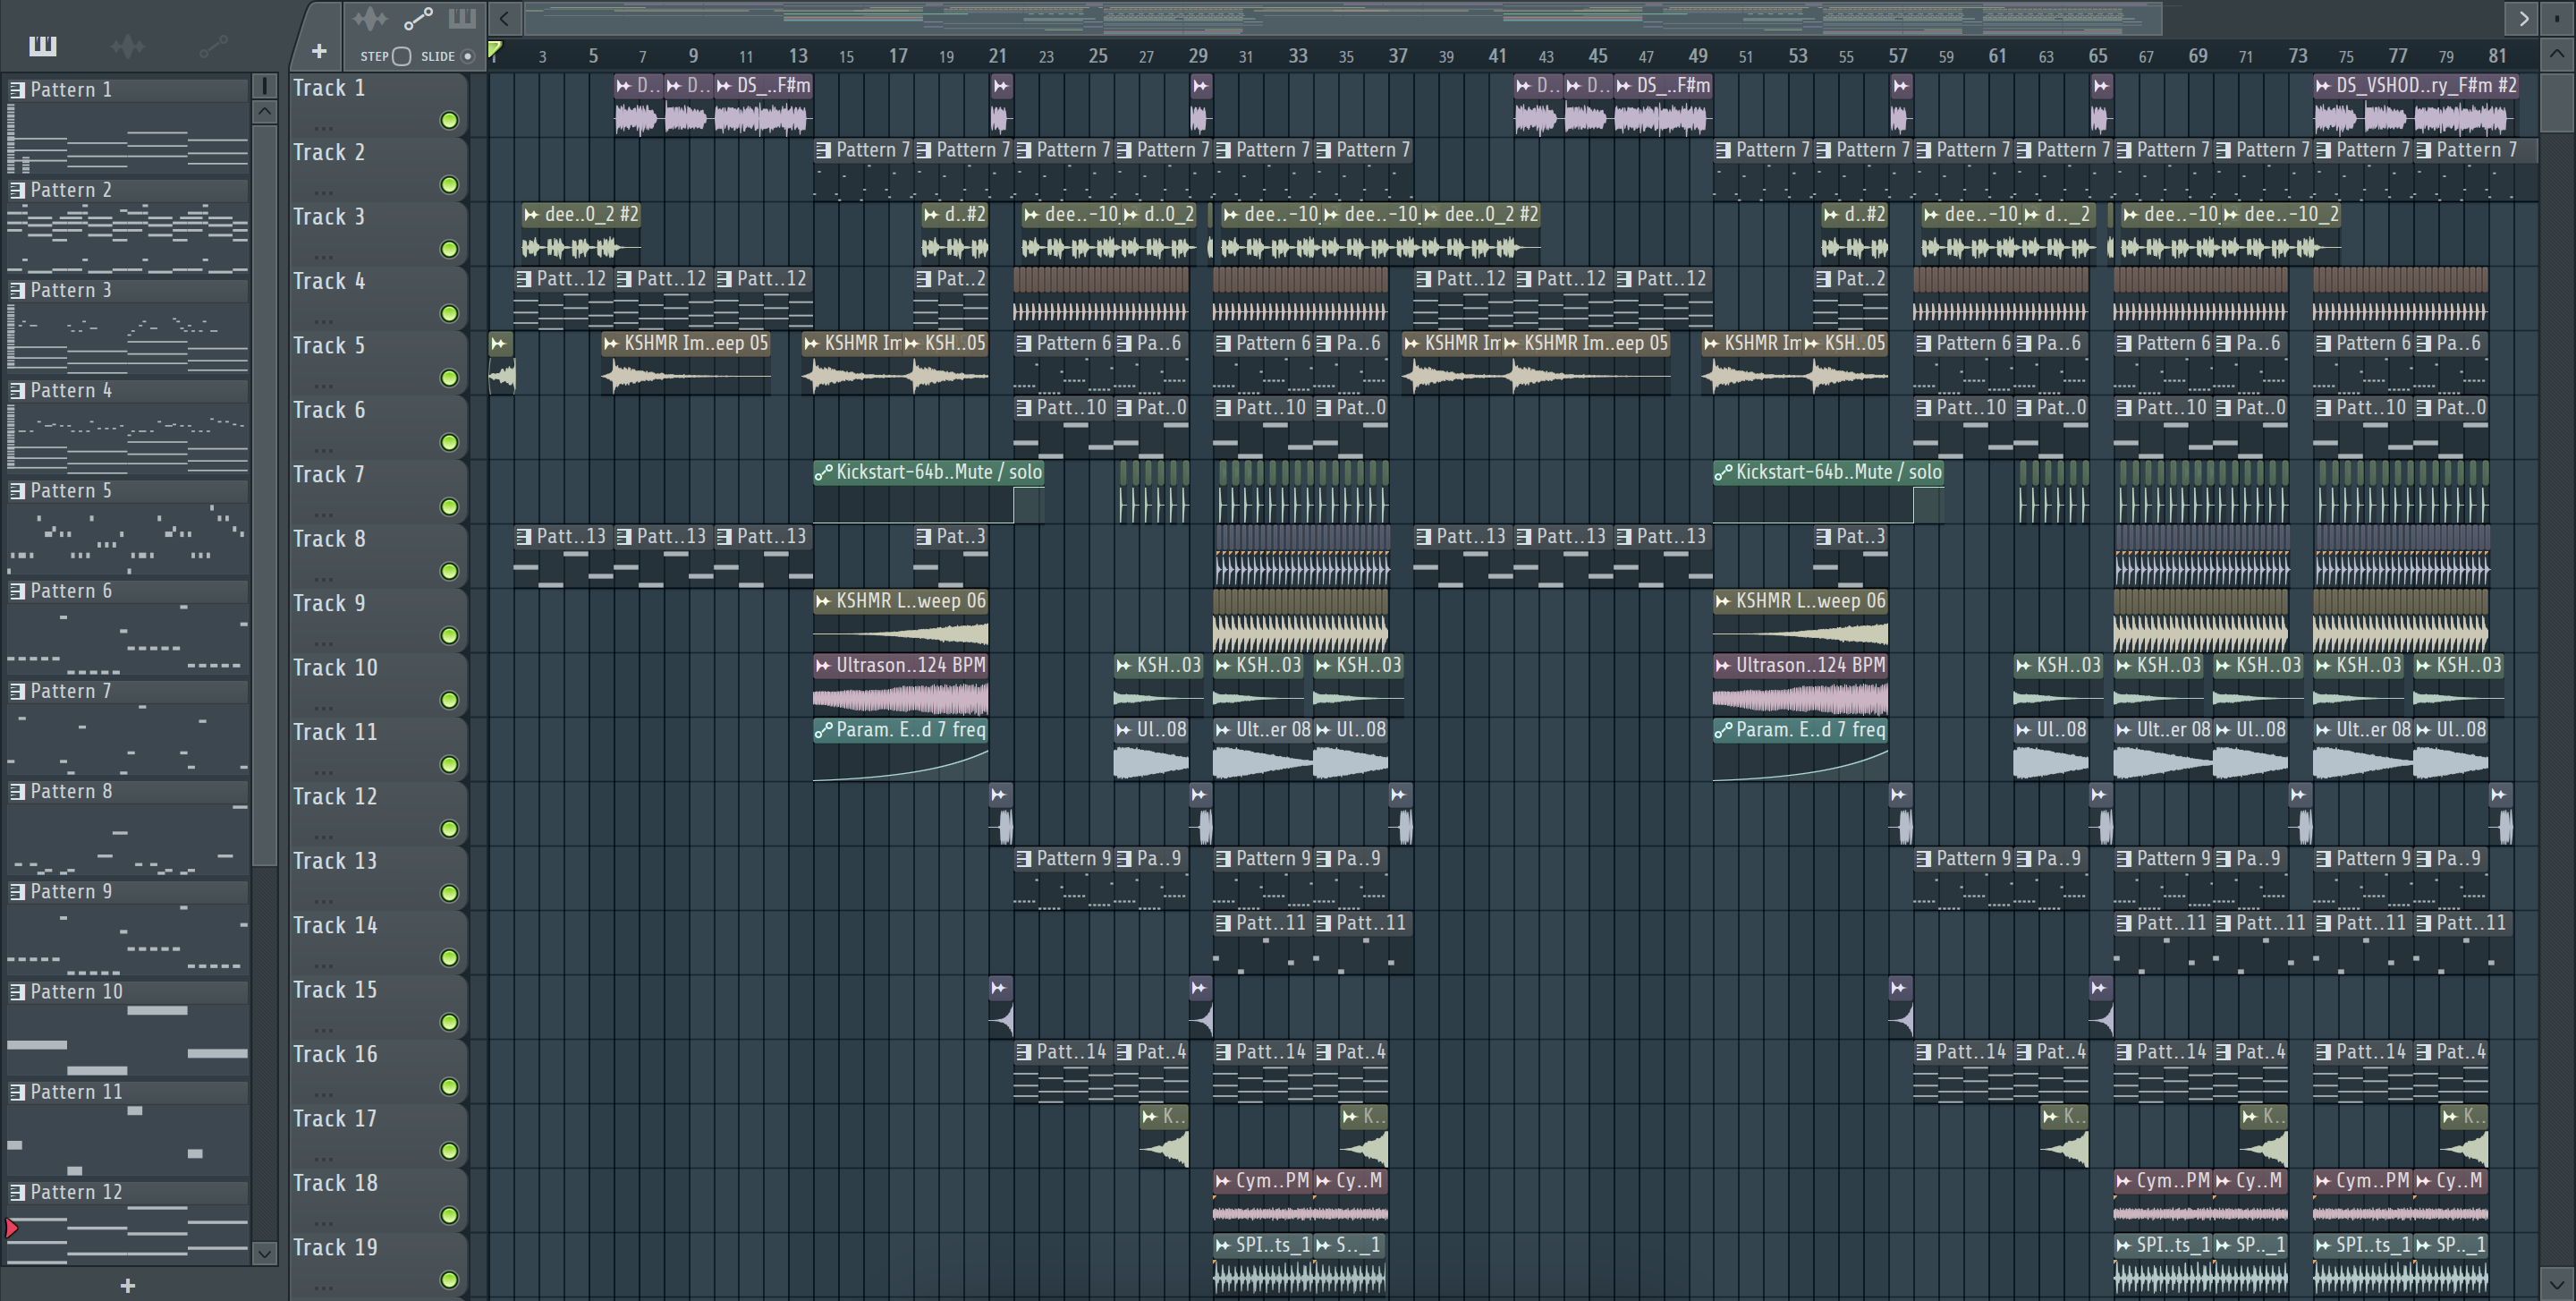Open menu of first Cym..PM clip on Track 18
Image resolution: width=2576 pixels, height=1301 pixels.
(1223, 1181)
